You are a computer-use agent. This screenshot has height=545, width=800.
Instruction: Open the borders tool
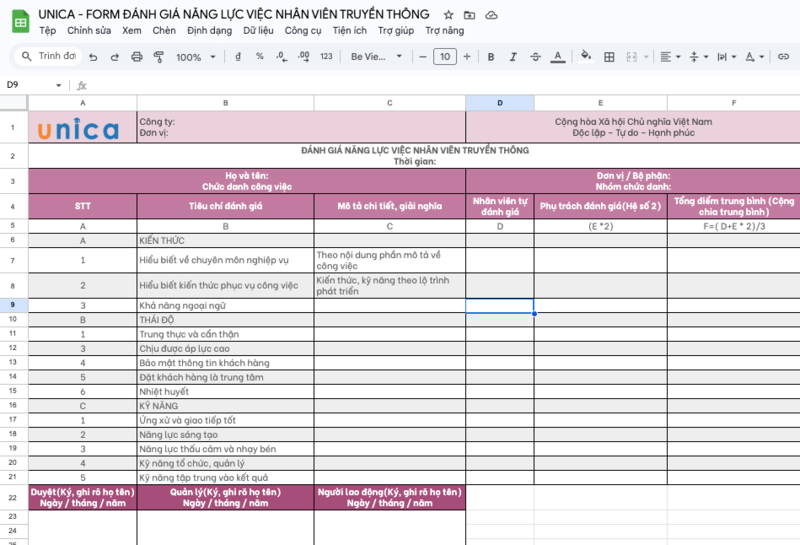coord(609,57)
